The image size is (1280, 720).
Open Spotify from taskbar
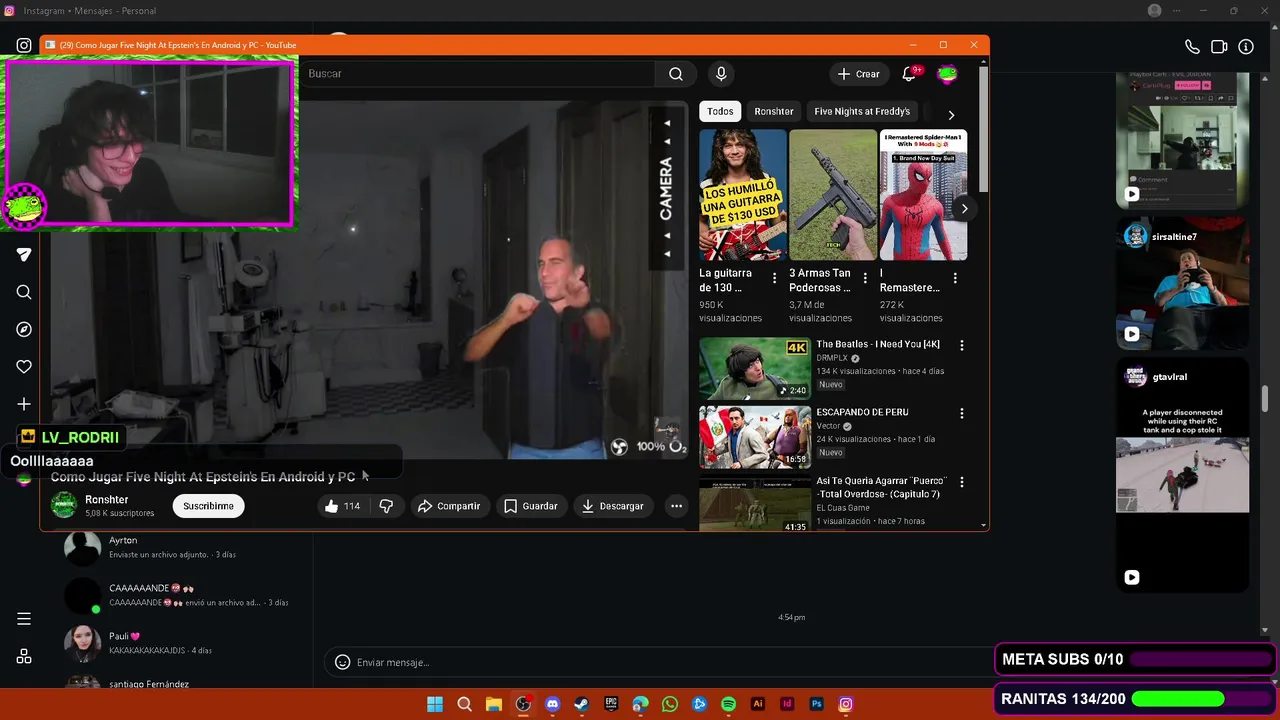pyautogui.click(x=728, y=704)
